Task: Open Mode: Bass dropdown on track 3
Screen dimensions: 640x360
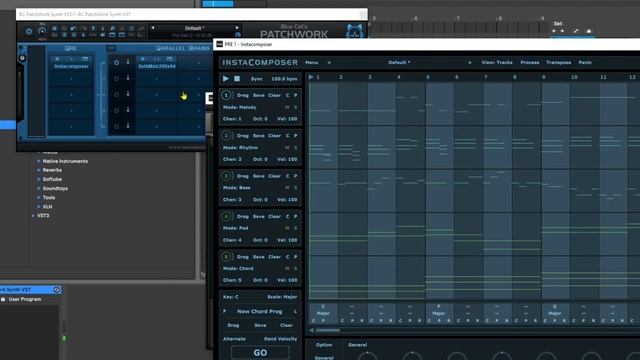Action: coord(237,188)
